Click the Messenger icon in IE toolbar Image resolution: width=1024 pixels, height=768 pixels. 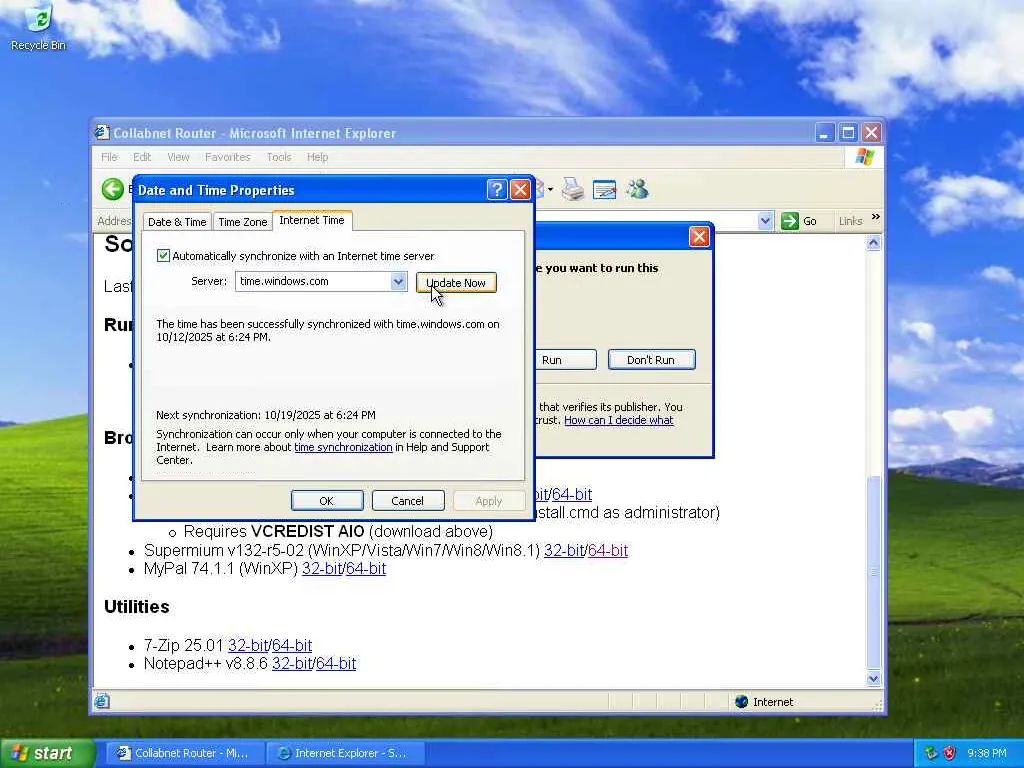pos(637,189)
